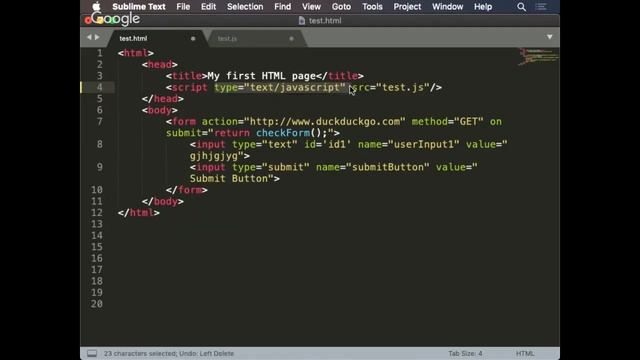Click the test.html file icon in title bar
This screenshot has width=640, height=360.
302,20
